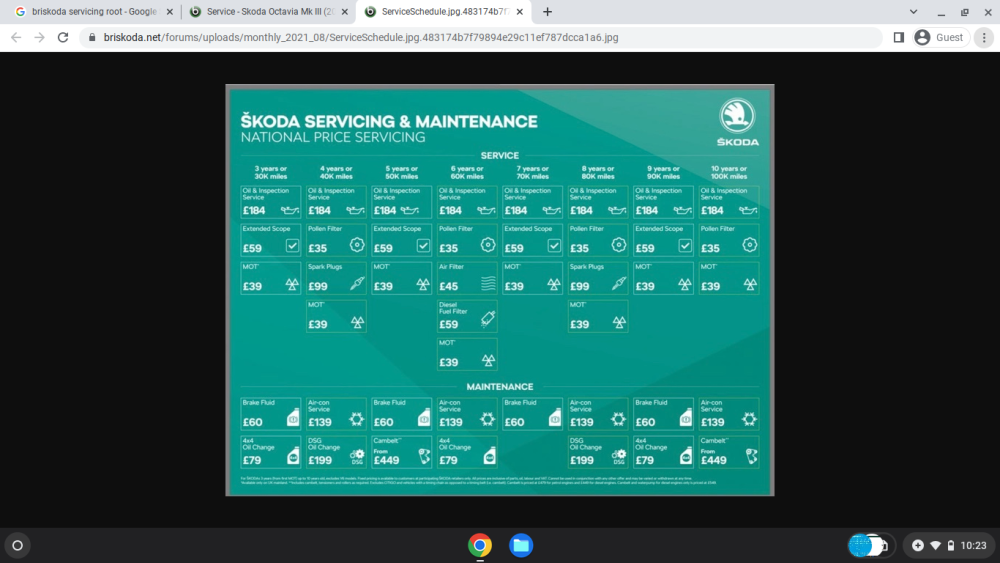This screenshot has width=1000, height=563.
Task: Click the fuel filter icon in Diesel Fuel Filter cell
Action: coord(488,318)
